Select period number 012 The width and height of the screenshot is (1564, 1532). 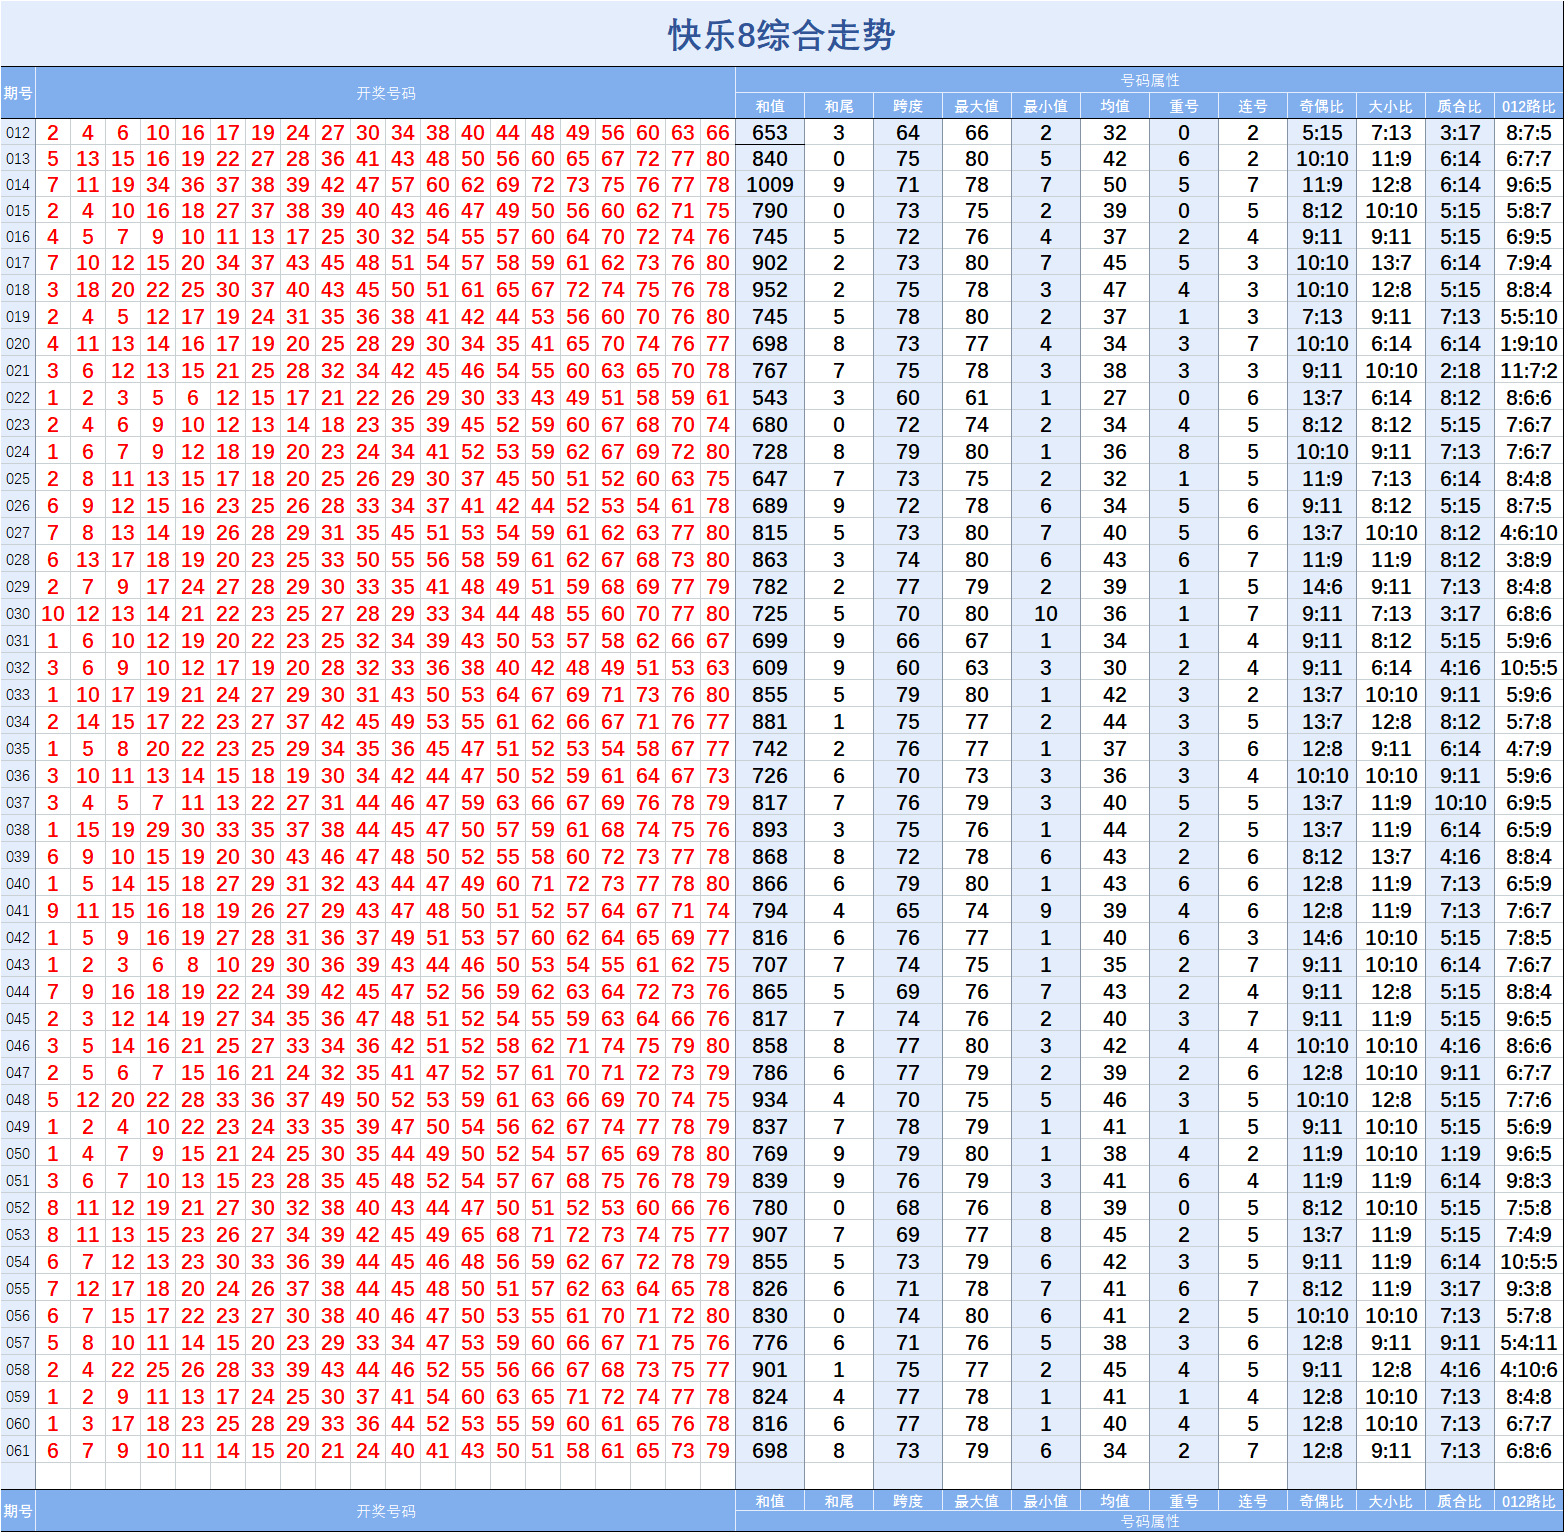point(18,133)
